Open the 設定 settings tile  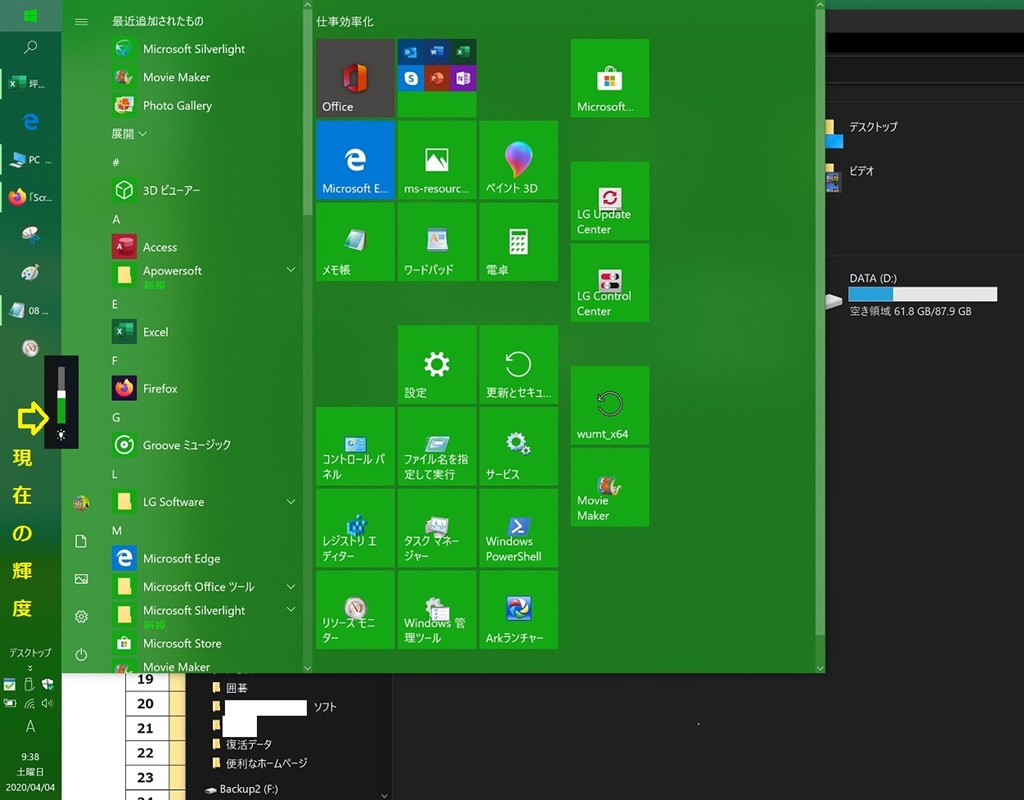point(437,364)
